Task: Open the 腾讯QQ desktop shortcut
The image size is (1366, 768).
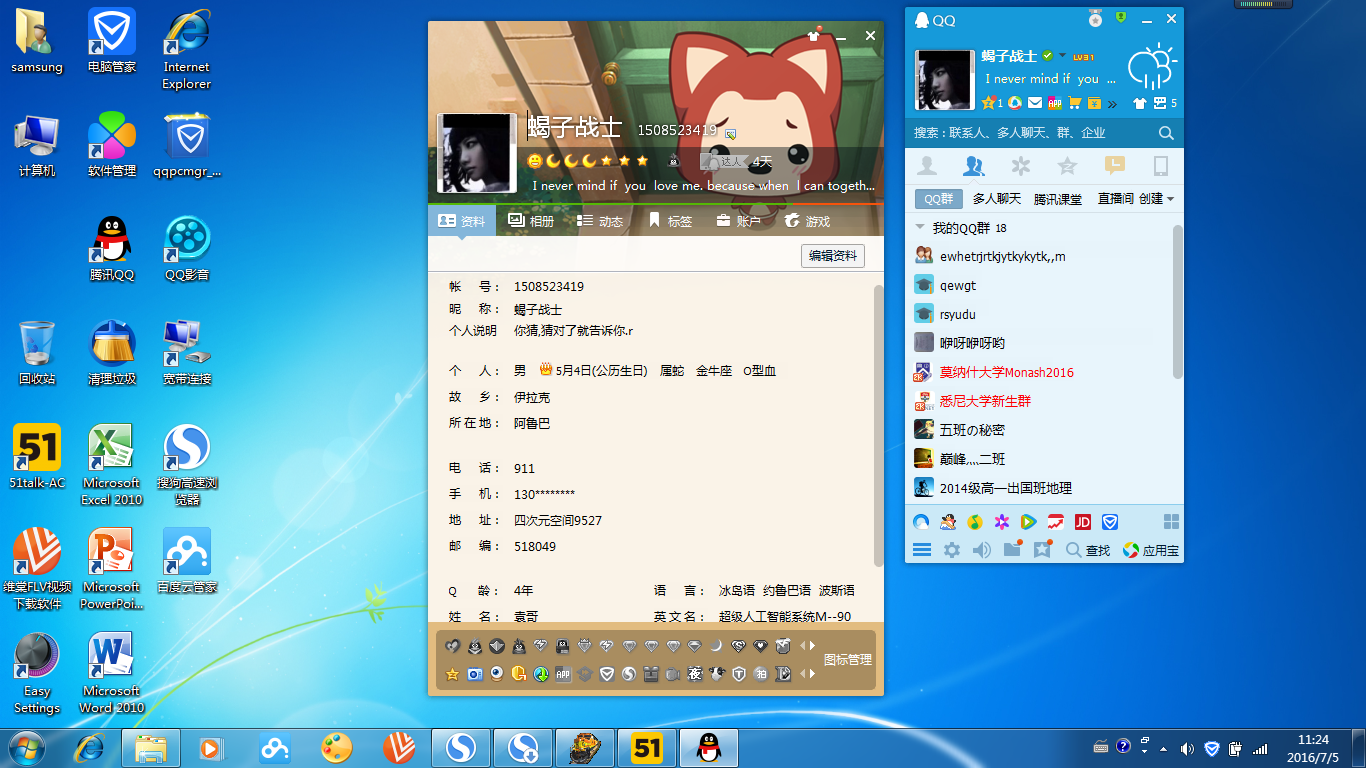Action: point(112,249)
